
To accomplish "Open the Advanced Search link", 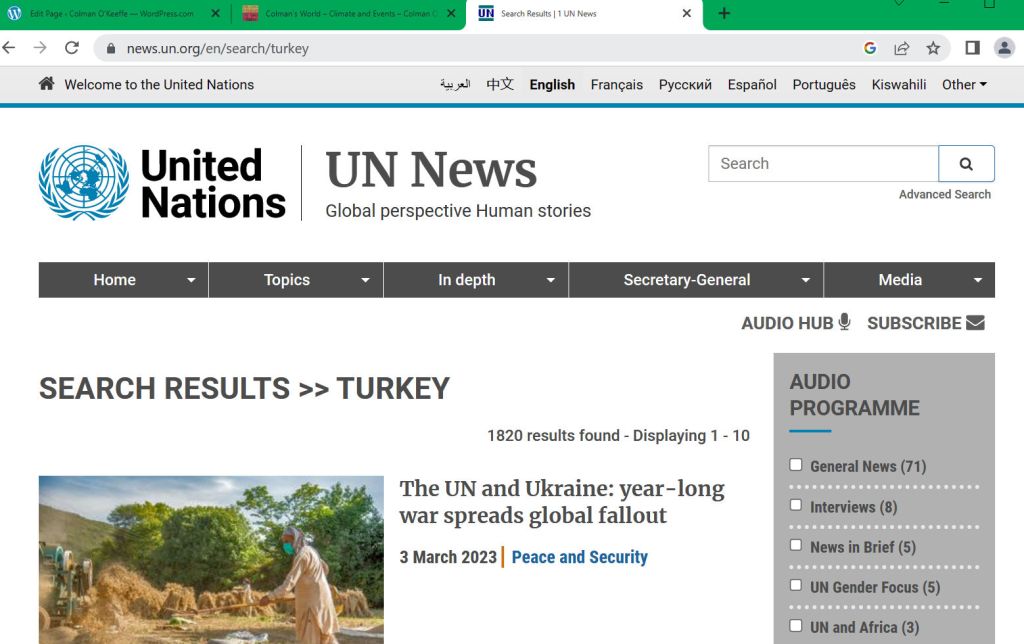I will tap(944, 194).
